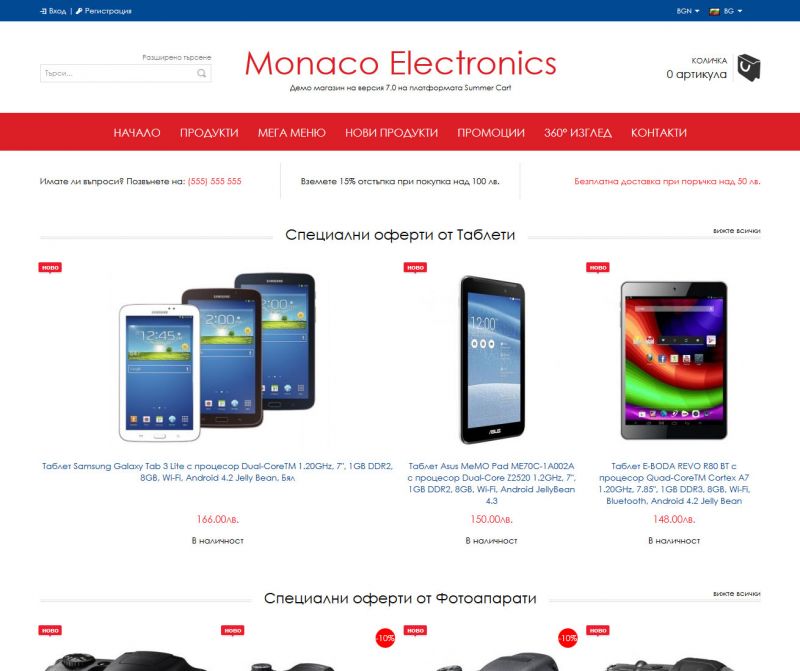
Task: Click the -10% discount badge on second camera
Action: pos(385,638)
